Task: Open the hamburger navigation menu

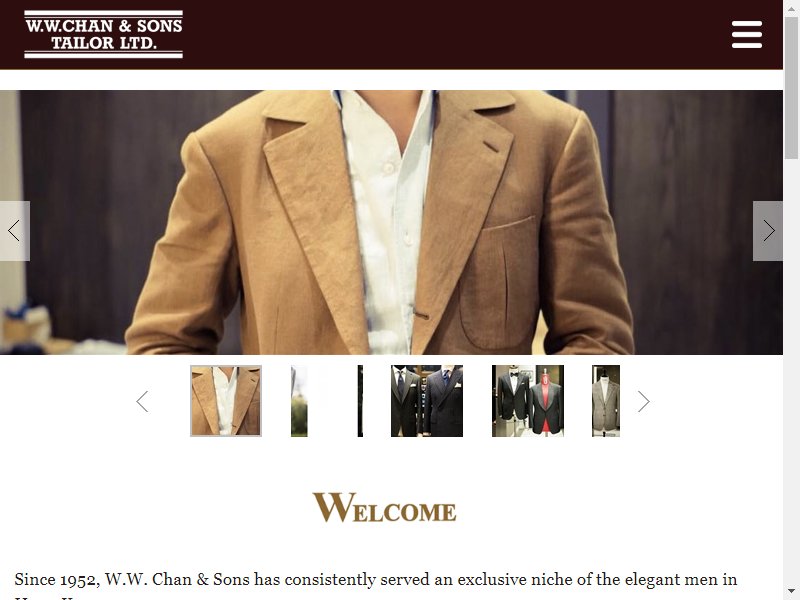Action: 746,35
